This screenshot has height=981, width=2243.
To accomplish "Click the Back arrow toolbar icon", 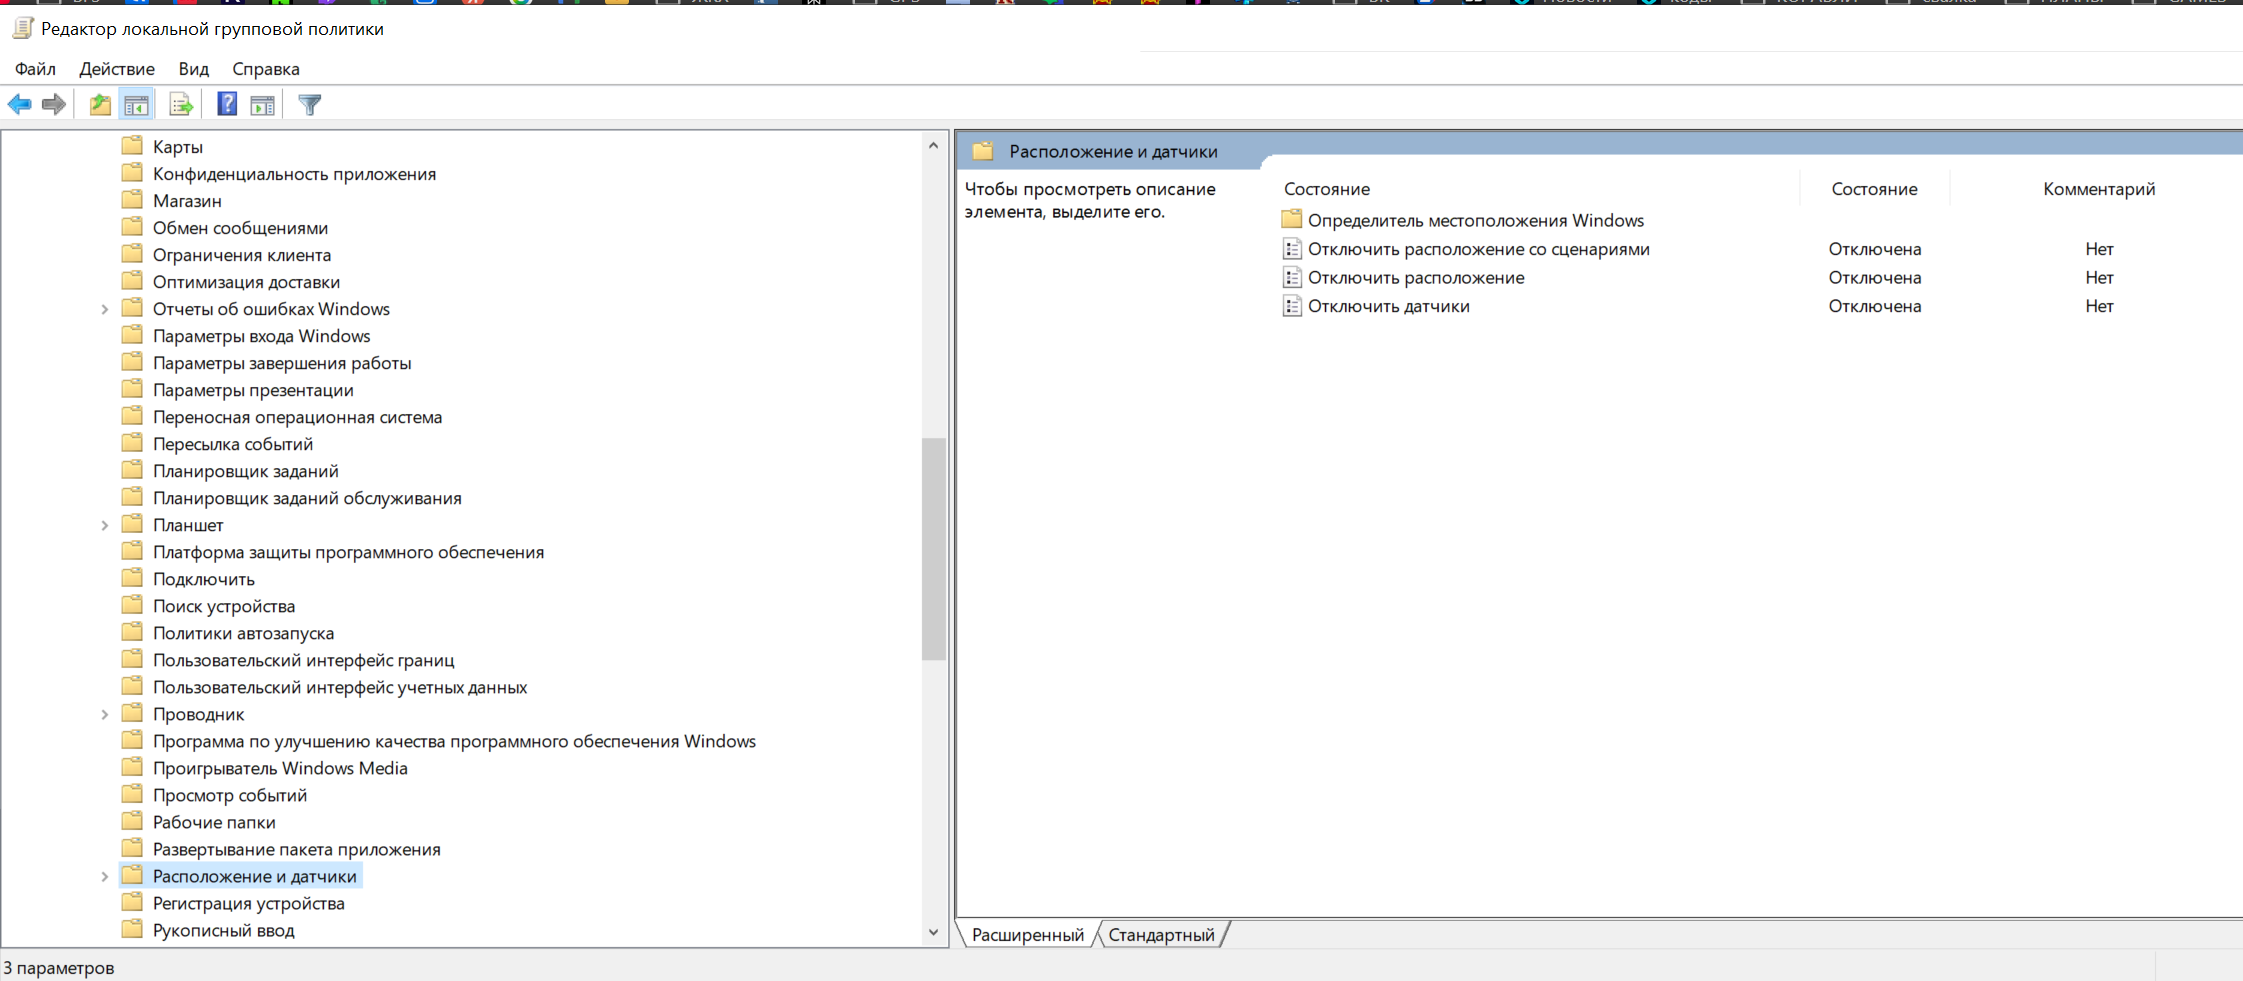I will click(20, 104).
